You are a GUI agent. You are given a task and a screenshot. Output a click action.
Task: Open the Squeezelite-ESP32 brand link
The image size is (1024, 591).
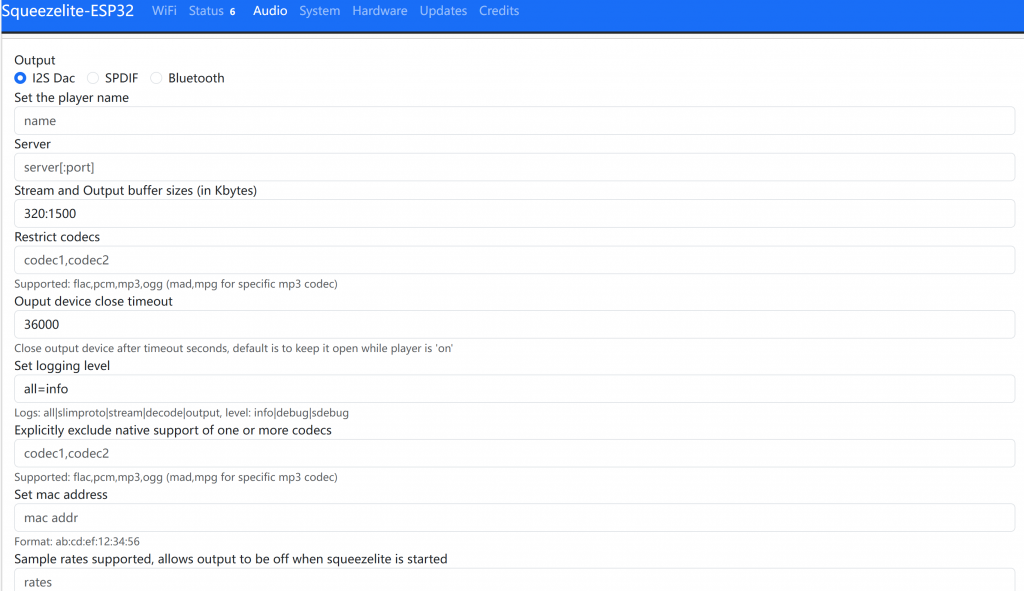click(x=67, y=12)
